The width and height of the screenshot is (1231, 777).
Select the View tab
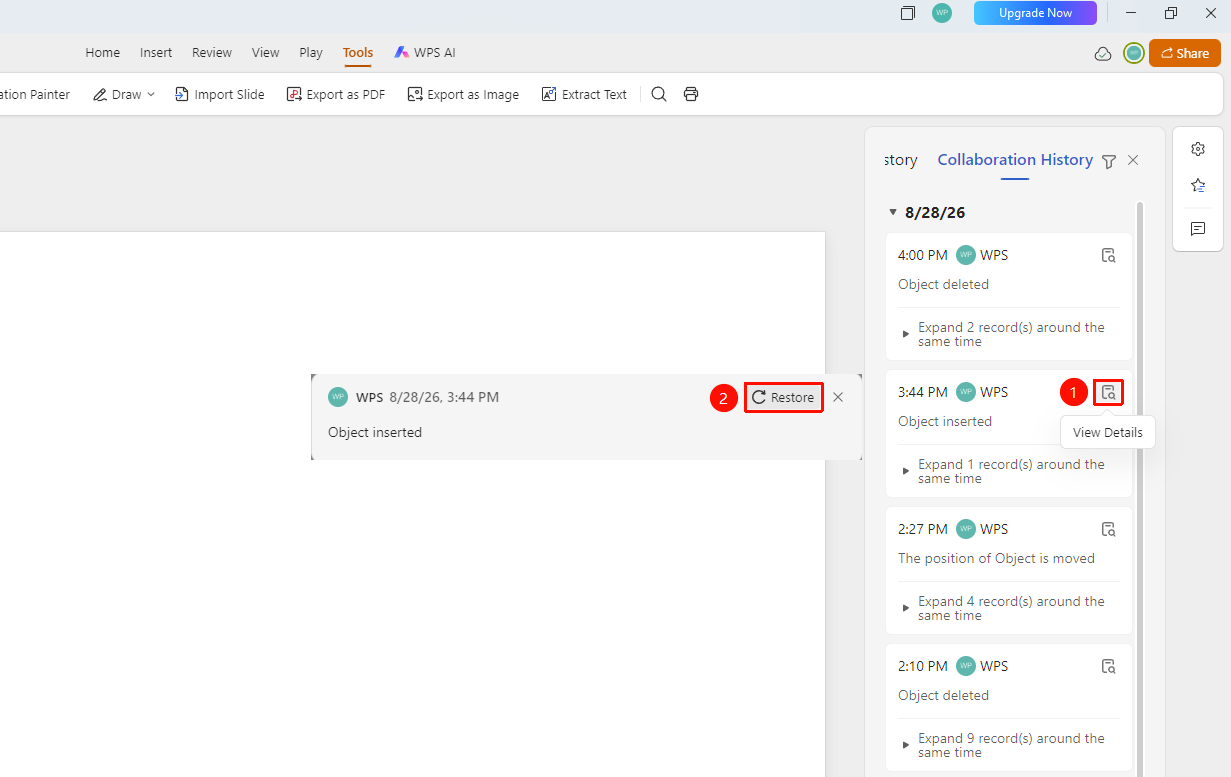pos(266,53)
